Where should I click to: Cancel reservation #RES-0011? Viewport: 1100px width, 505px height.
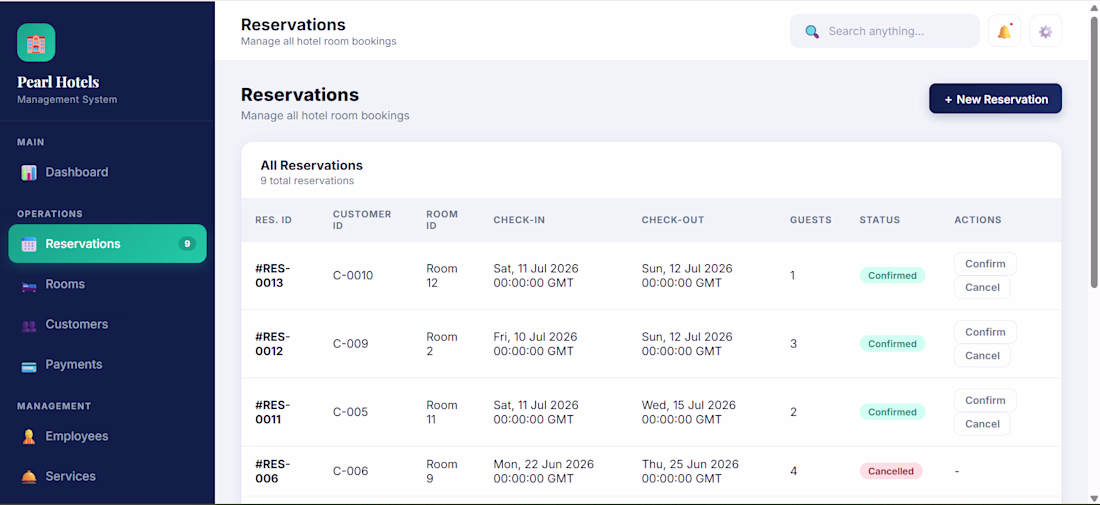pyautogui.click(x=982, y=424)
